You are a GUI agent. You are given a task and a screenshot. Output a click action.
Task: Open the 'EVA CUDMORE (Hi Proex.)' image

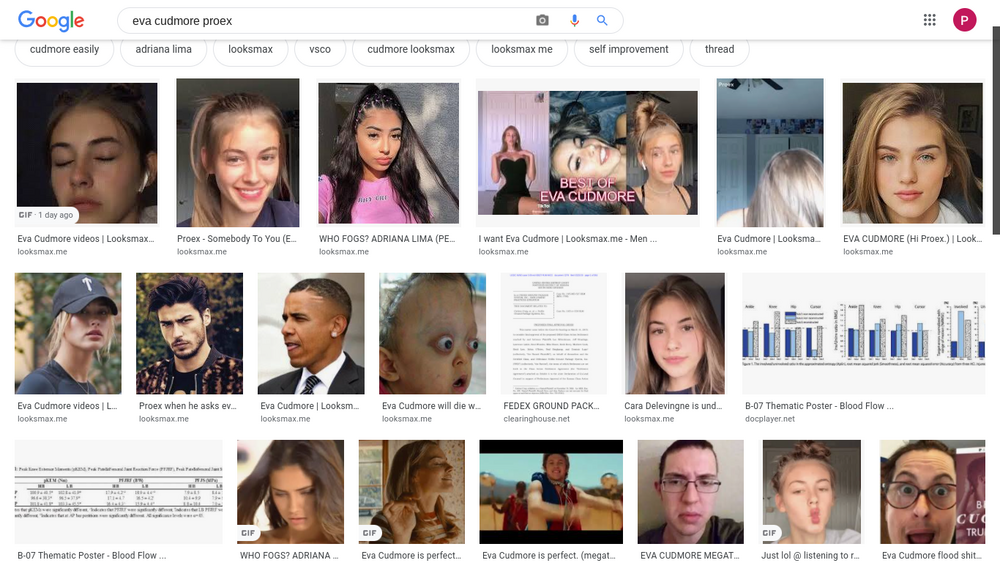[x=913, y=153]
